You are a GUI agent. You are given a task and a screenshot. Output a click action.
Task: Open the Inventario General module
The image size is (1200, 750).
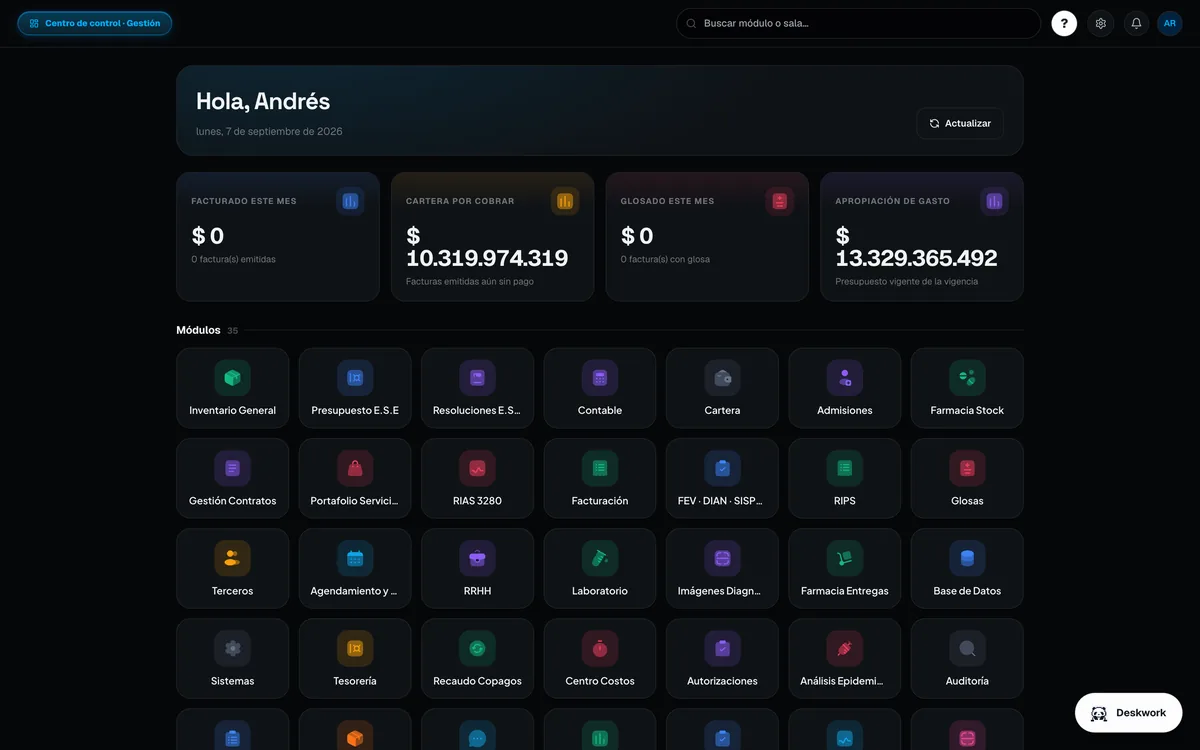(232, 388)
